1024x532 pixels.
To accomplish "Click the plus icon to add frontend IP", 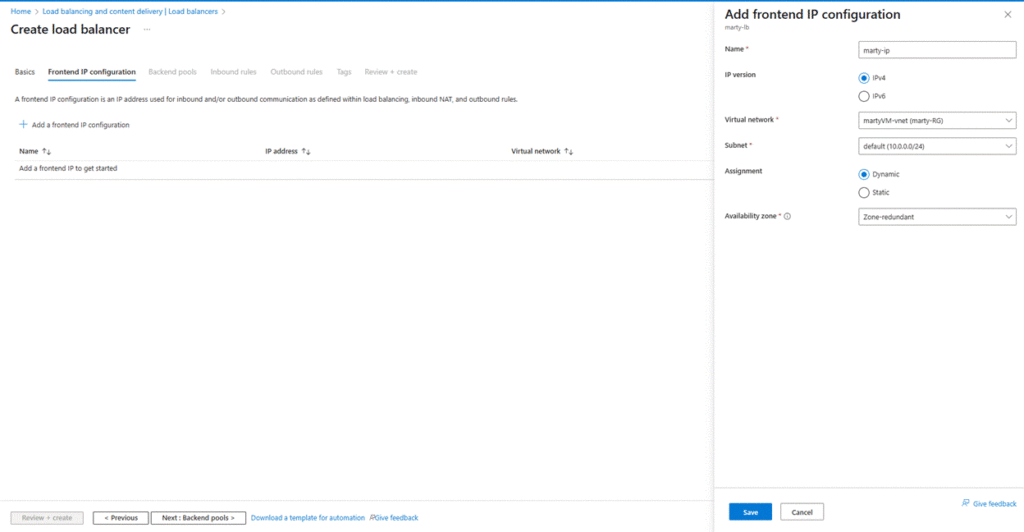I will [23, 125].
